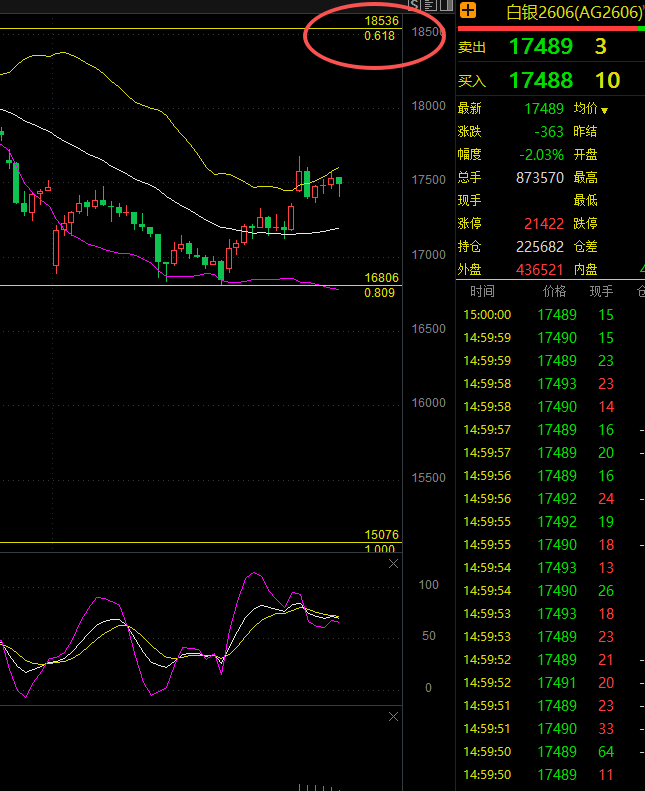Click the latest green candlestick on the chart

point(339,183)
